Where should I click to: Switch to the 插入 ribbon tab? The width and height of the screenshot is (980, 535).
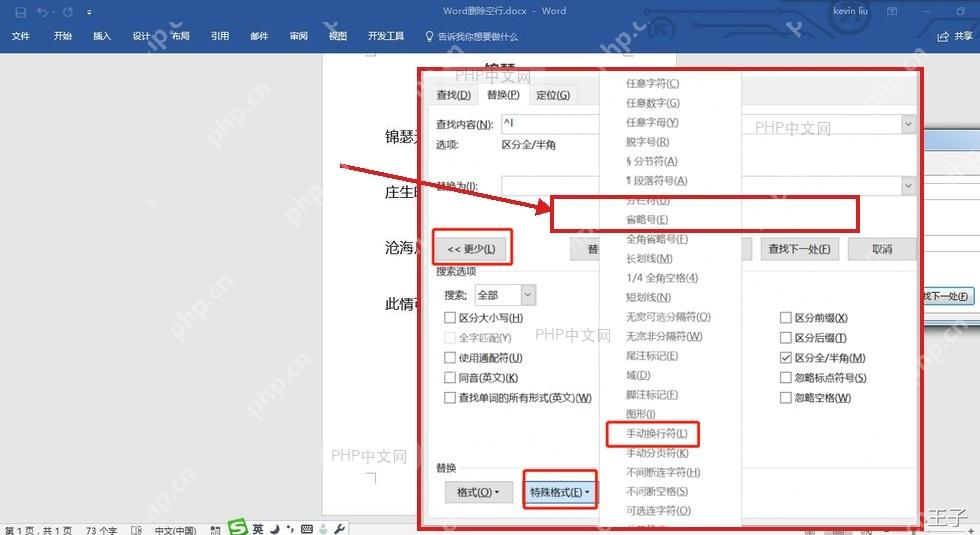click(x=102, y=36)
